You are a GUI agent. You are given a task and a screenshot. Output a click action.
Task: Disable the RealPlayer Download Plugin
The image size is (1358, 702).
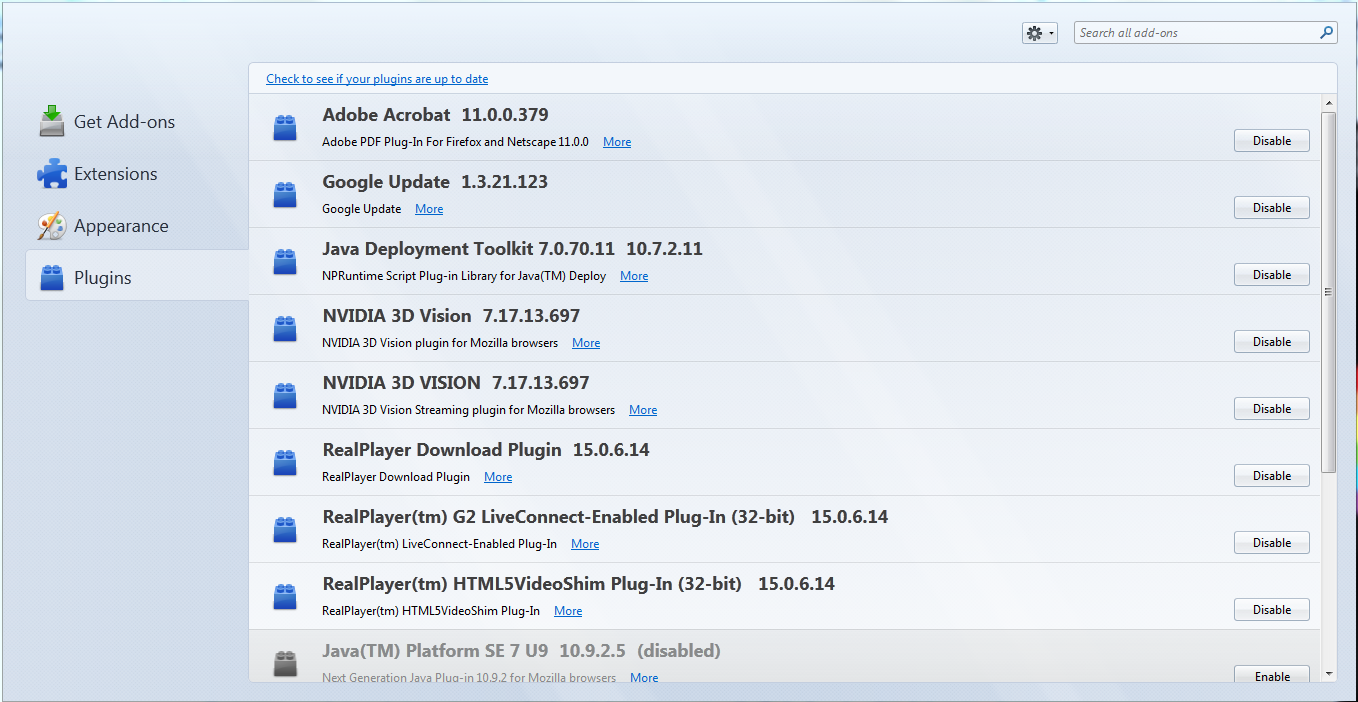(1272, 476)
